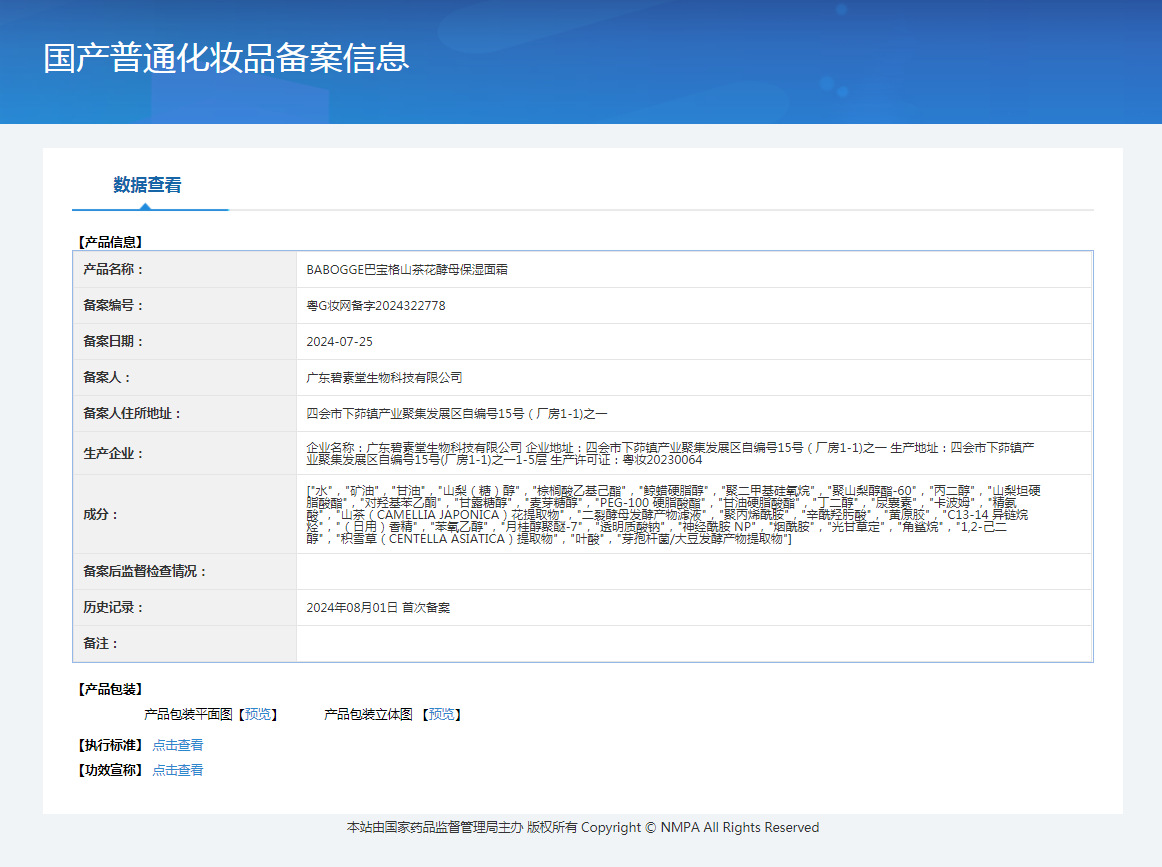Click the 备案人住所地址 address value
The image size is (1162, 867).
click(457, 414)
